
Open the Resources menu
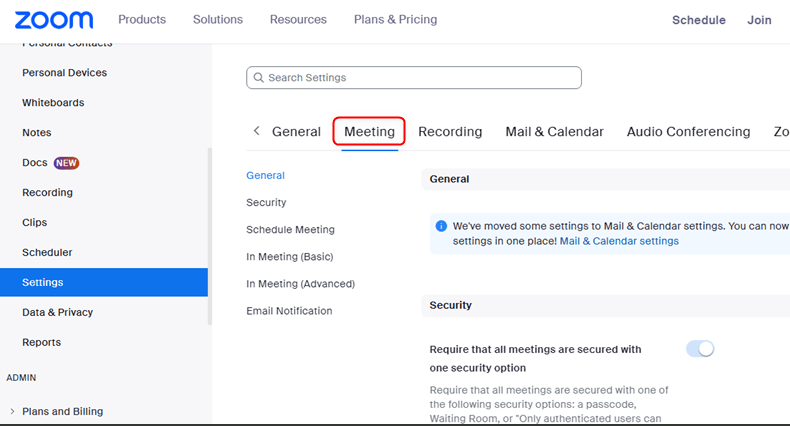tap(298, 20)
